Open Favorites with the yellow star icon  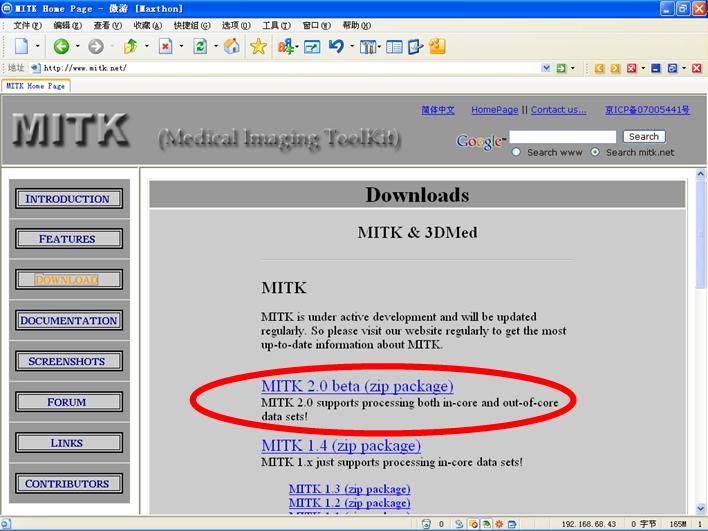pyautogui.click(x=258, y=46)
